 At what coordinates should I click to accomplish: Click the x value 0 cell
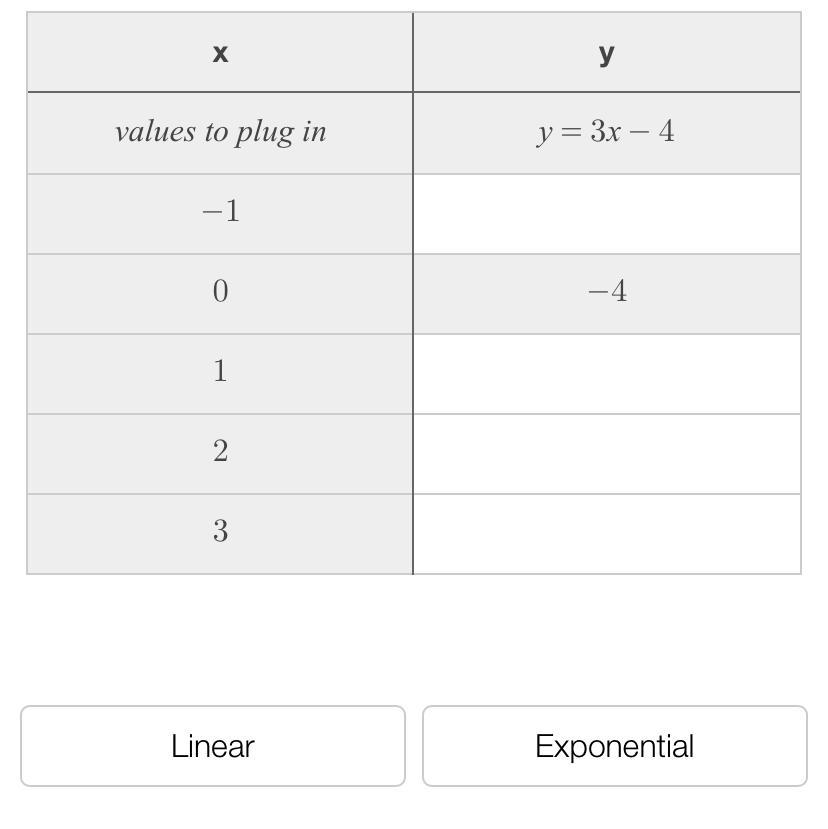(220, 292)
